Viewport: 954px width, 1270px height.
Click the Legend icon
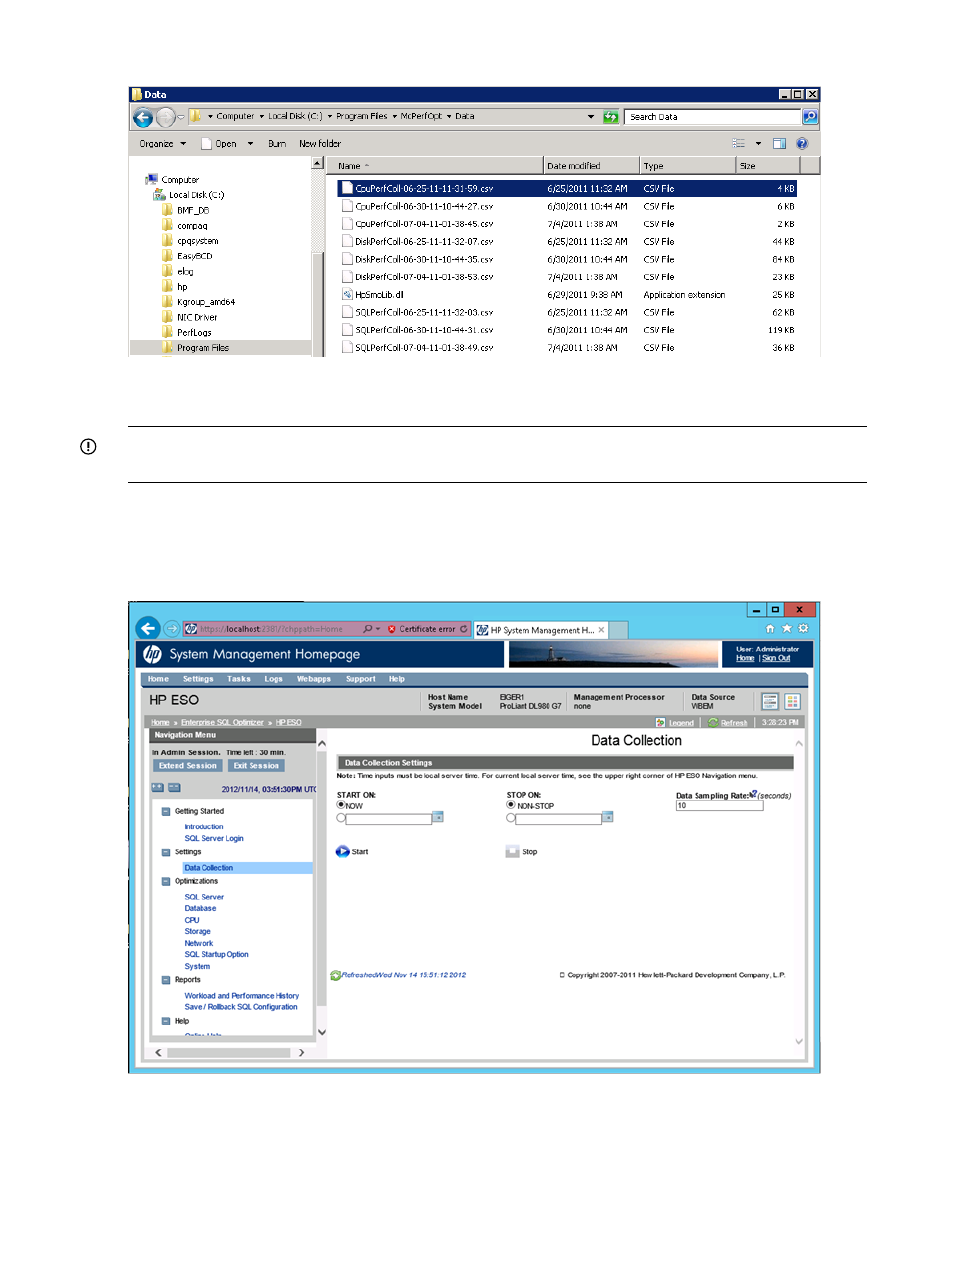click(x=661, y=722)
